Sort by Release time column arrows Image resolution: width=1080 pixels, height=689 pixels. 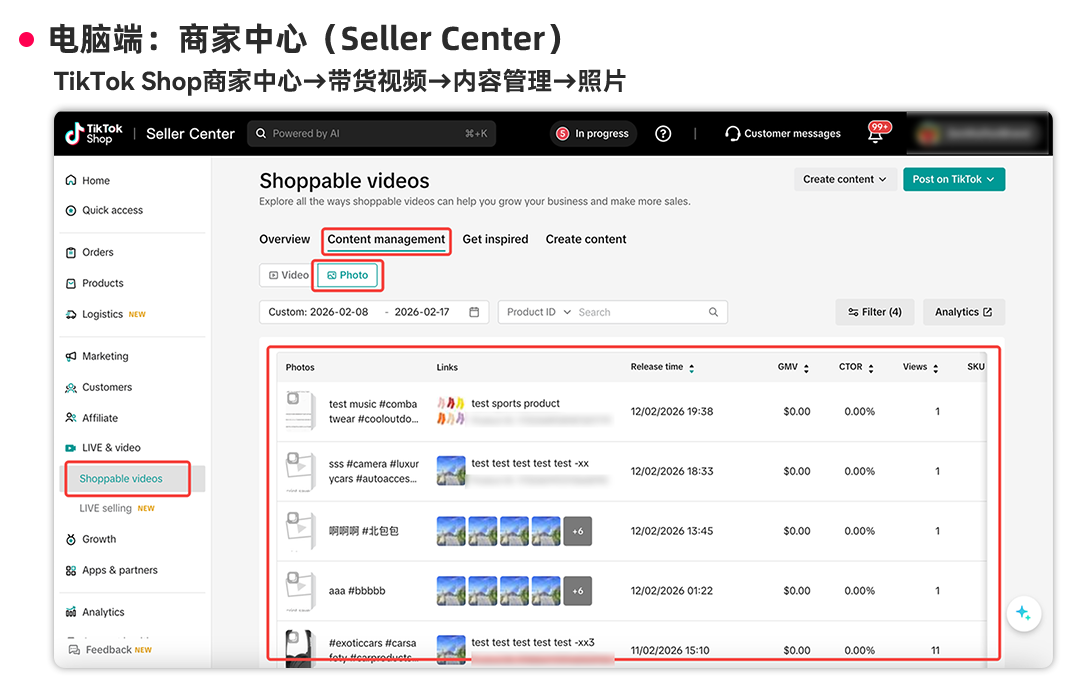(692, 368)
